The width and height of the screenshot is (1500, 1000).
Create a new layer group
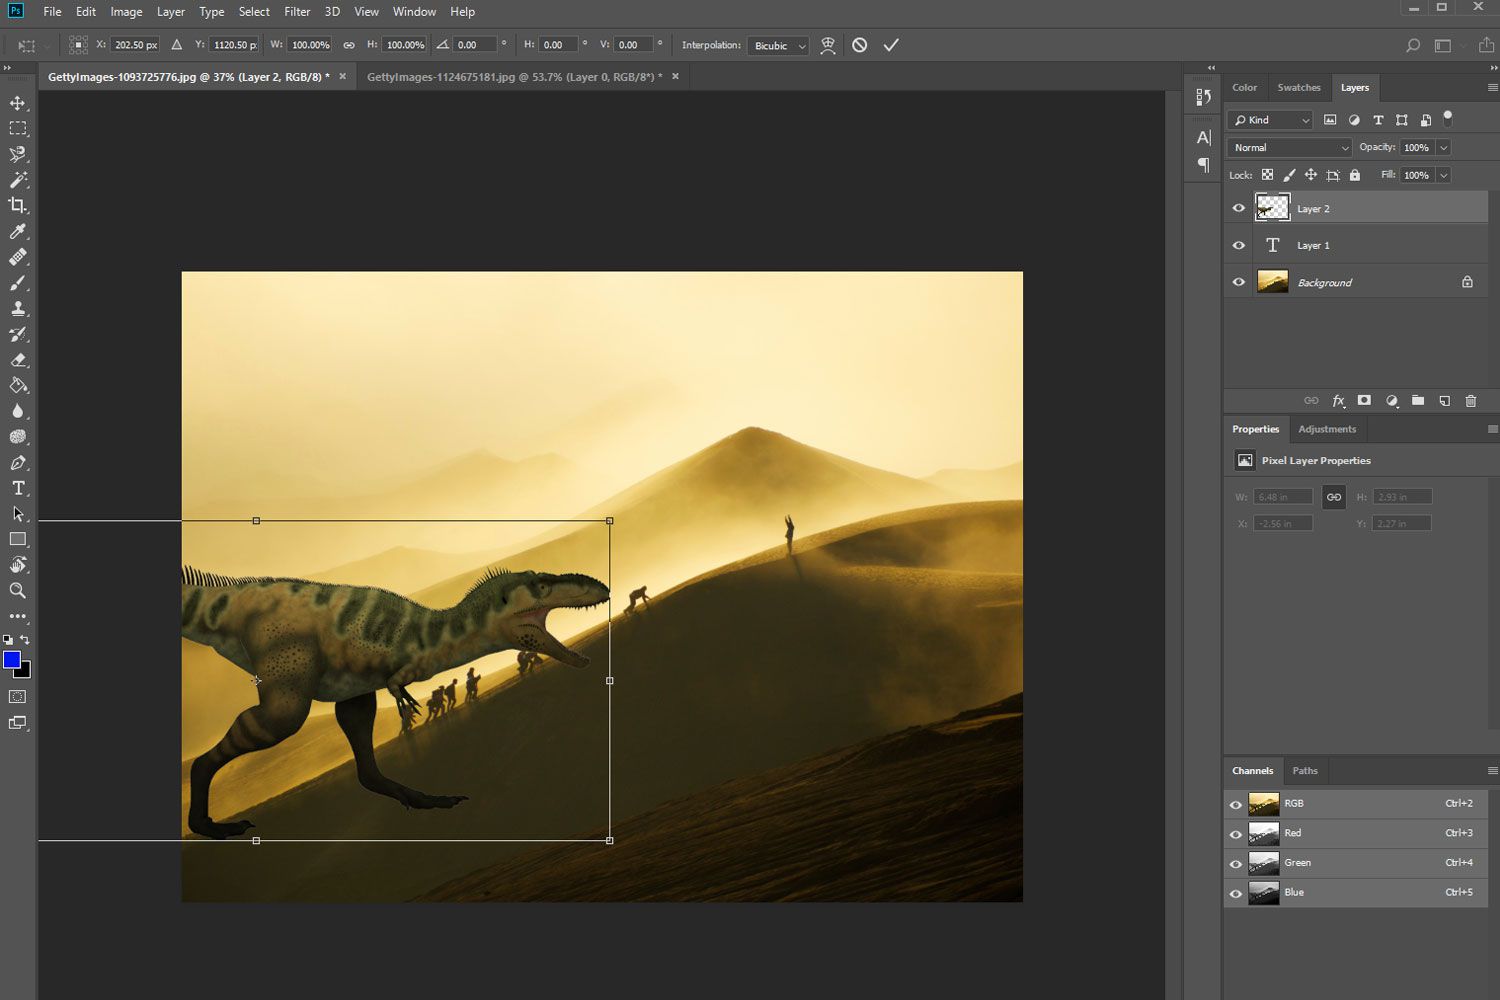pos(1418,401)
